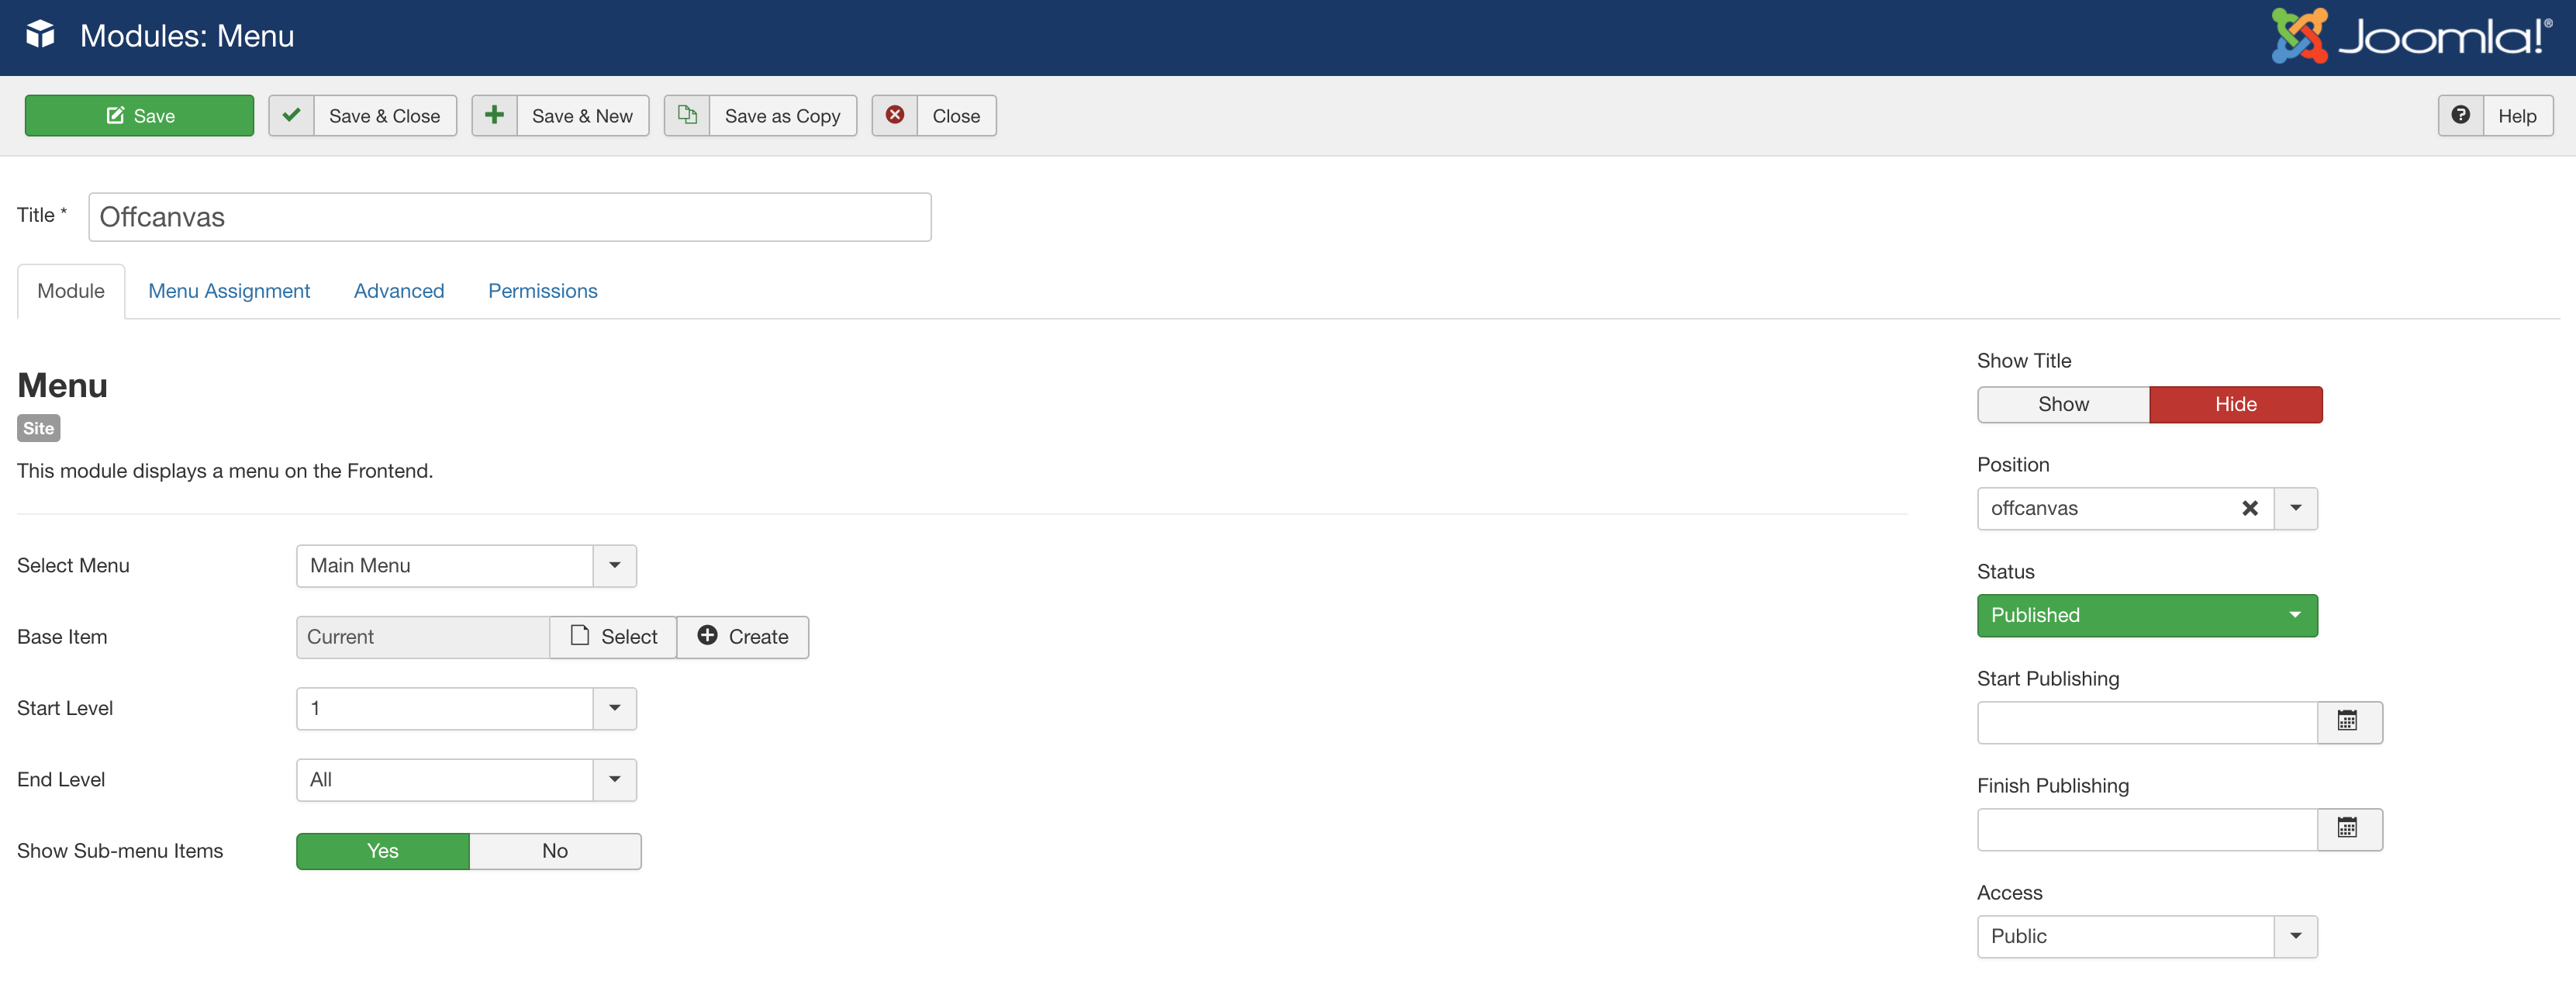Click into the Title input field
This screenshot has height=988, width=2576.
click(x=509, y=217)
